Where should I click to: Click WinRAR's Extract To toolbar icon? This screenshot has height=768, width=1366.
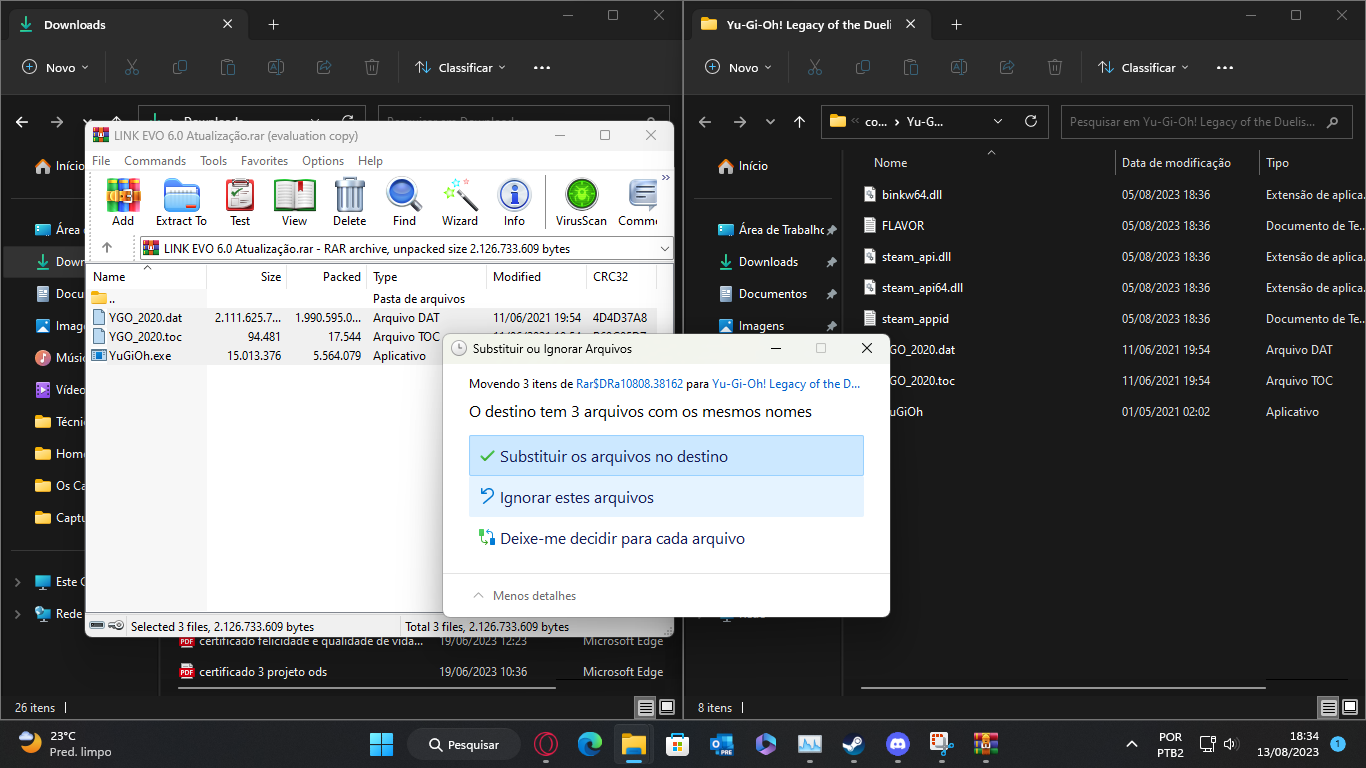[x=181, y=202]
